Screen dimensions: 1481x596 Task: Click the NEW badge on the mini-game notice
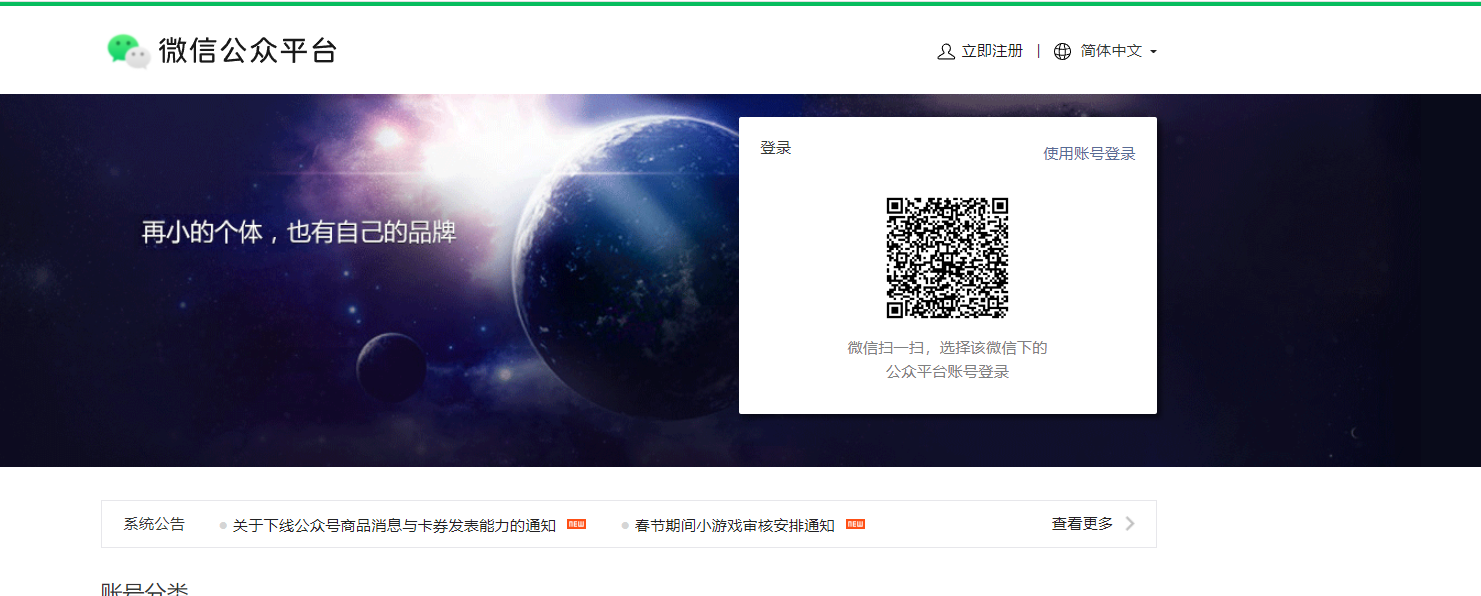tap(855, 523)
